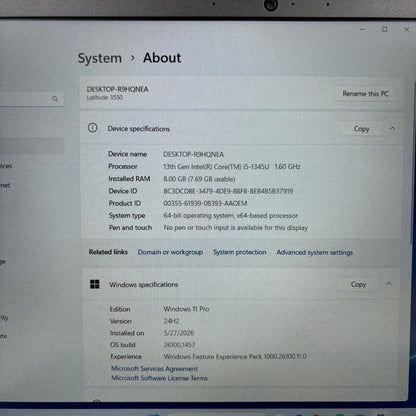Open the Domain or workgroup link
416x416 pixels.
pos(170,252)
